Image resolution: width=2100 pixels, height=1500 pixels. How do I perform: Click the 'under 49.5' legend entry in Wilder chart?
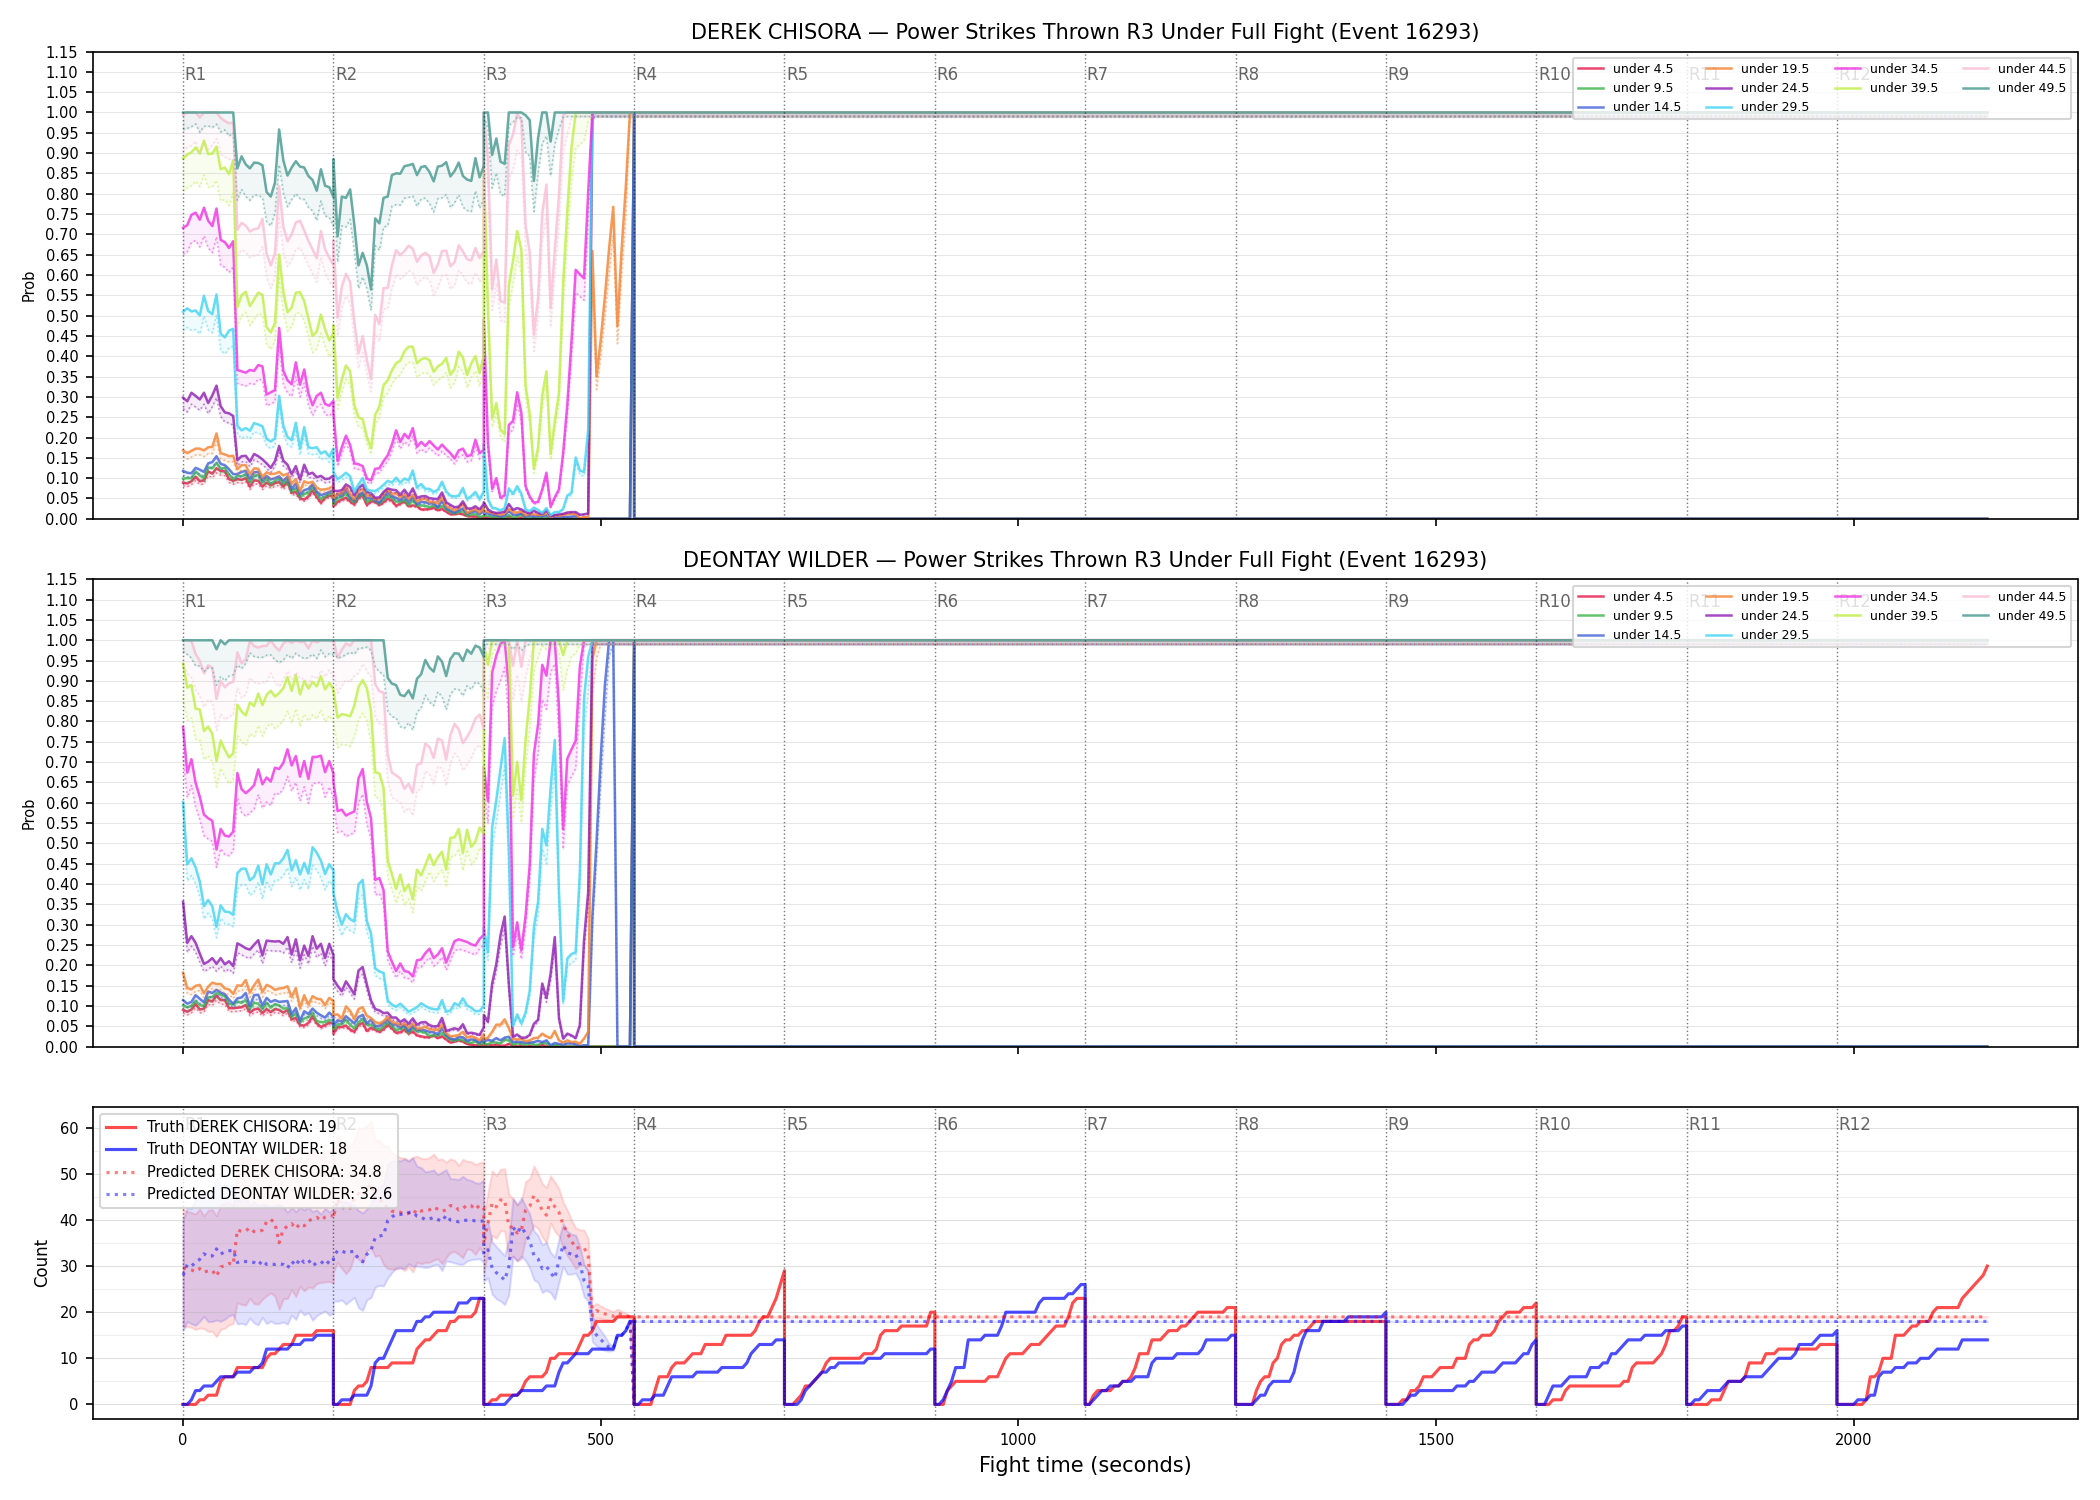coord(2014,616)
